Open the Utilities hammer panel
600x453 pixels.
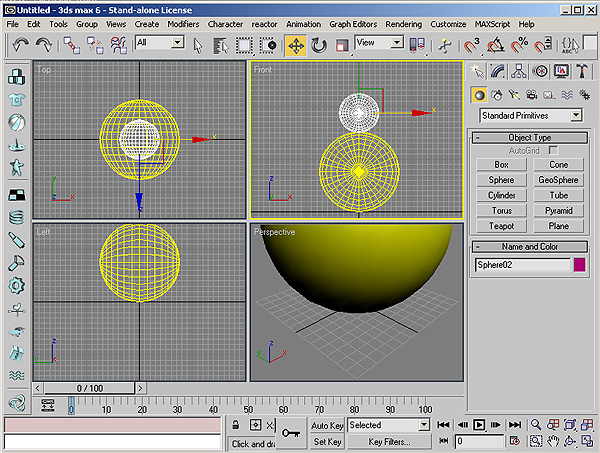point(580,70)
